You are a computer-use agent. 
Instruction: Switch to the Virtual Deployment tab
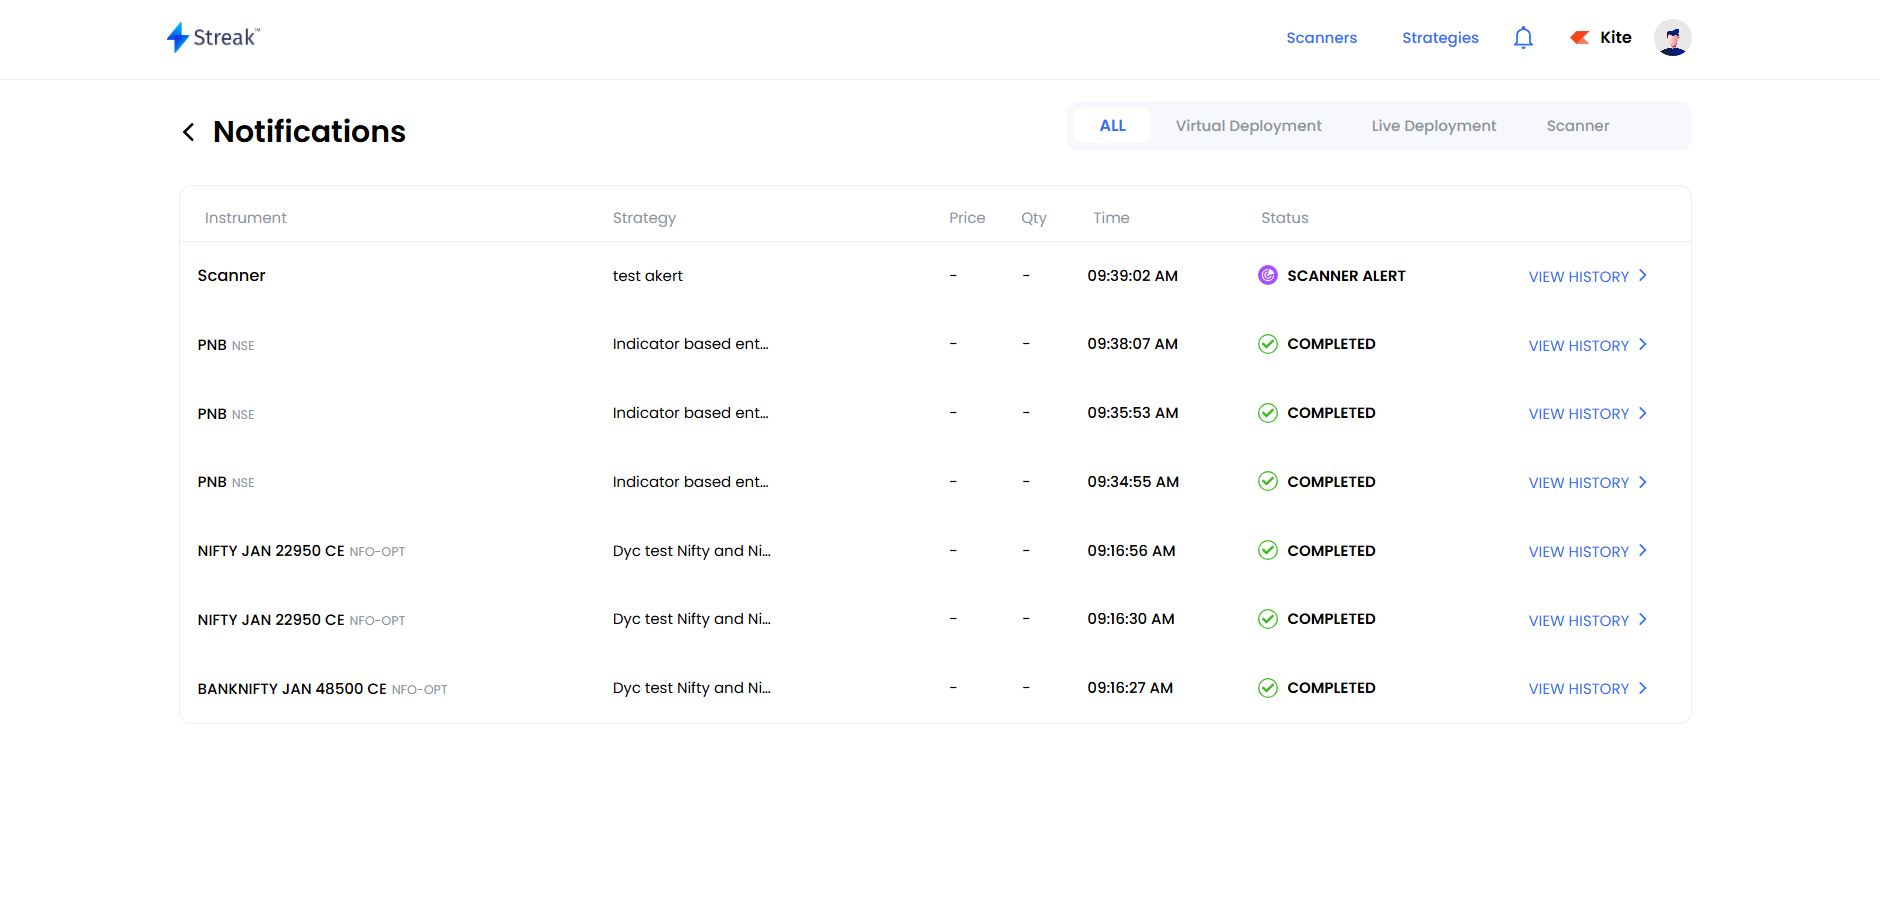pyautogui.click(x=1248, y=126)
